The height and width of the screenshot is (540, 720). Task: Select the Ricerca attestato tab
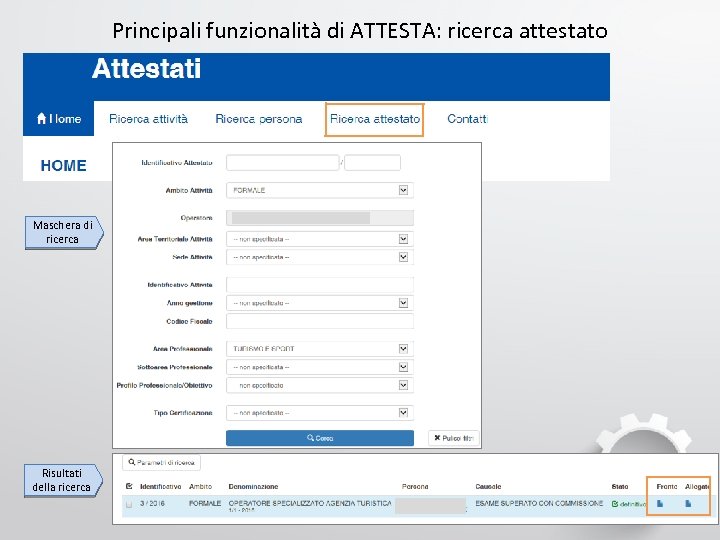[375, 119]
